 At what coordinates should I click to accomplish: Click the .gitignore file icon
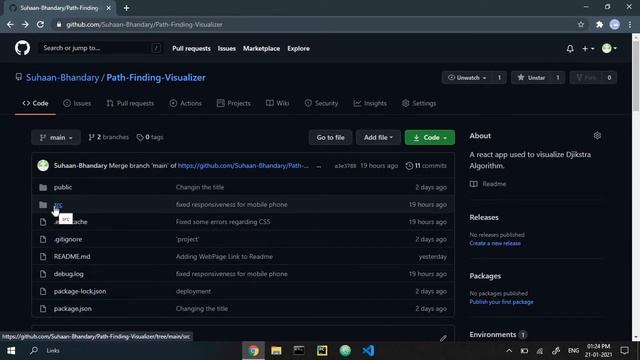coord(43,239)
